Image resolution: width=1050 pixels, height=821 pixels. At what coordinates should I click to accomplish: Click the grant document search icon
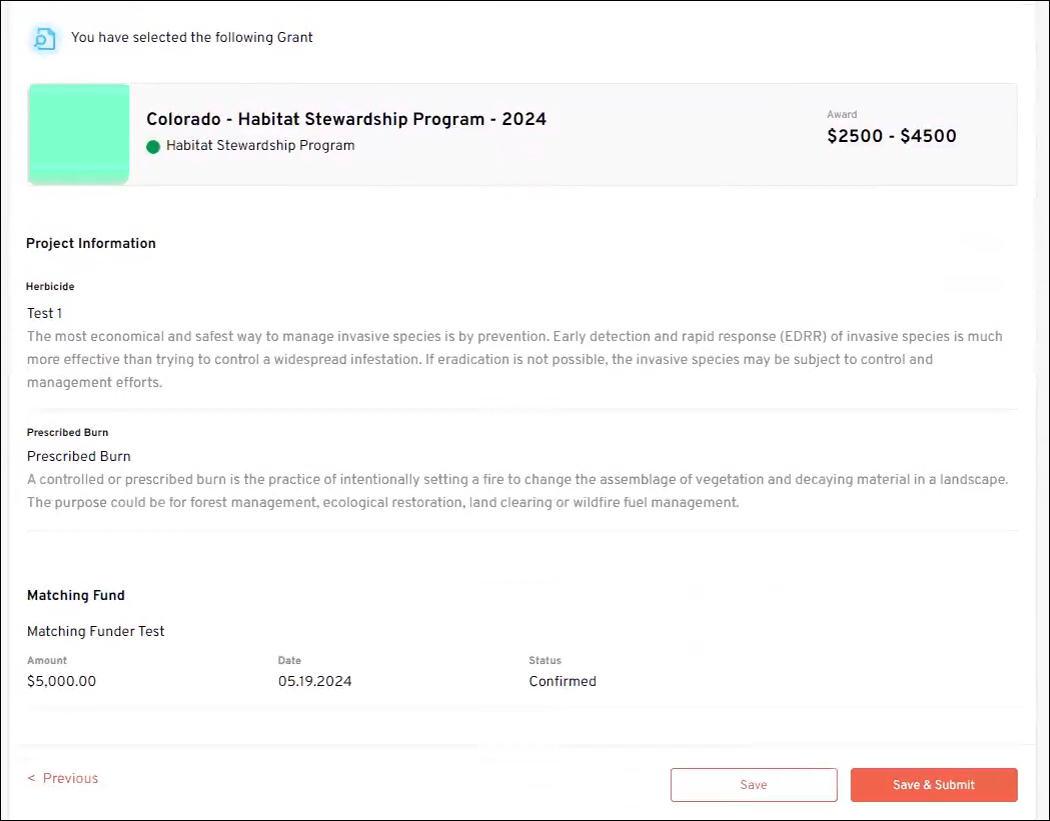(44, 39)
